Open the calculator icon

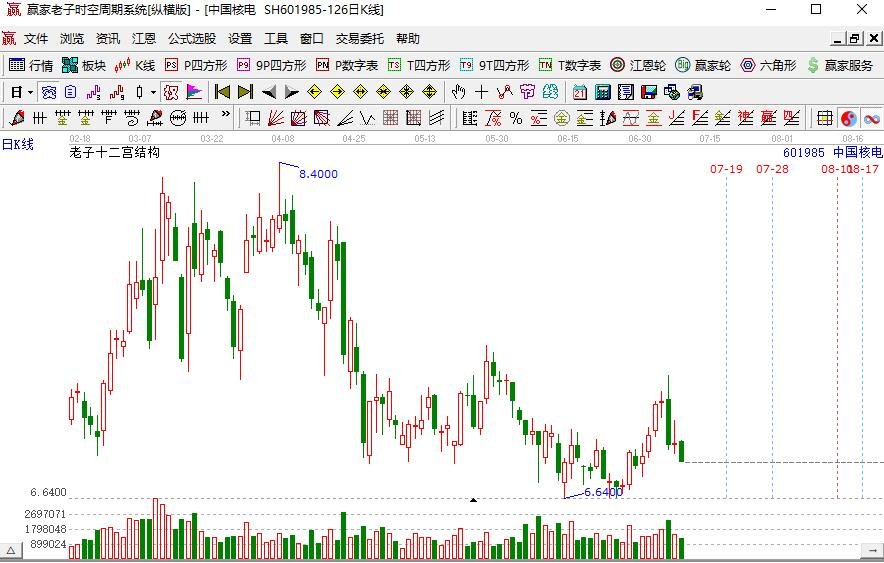603,92
